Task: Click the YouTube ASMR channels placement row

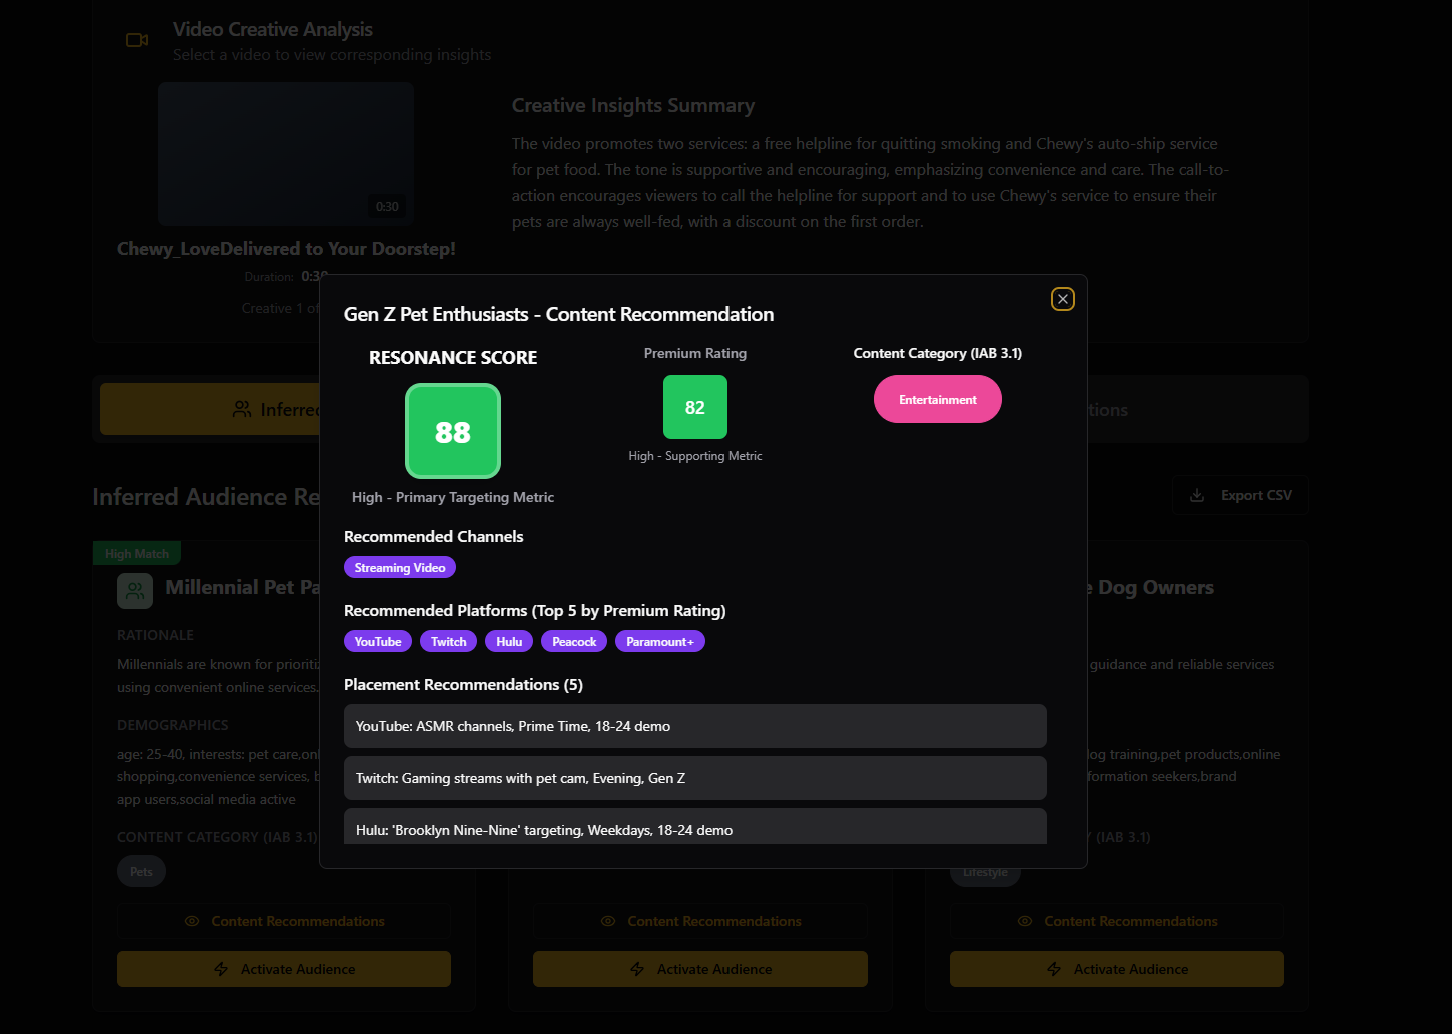Action: coord(695,726)
